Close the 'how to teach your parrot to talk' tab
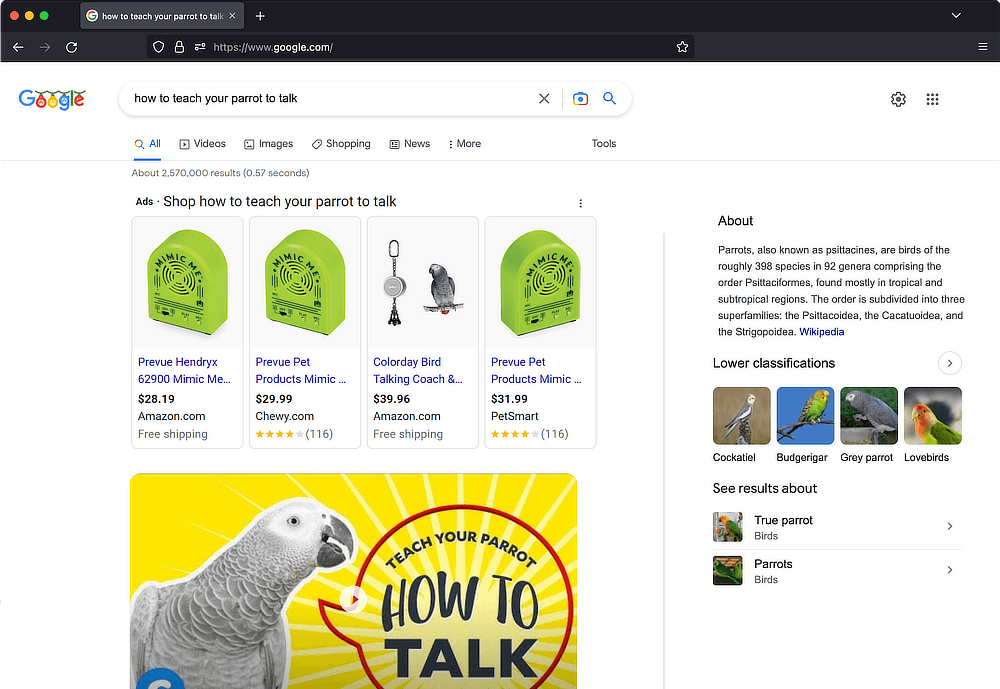 (232, 16)
